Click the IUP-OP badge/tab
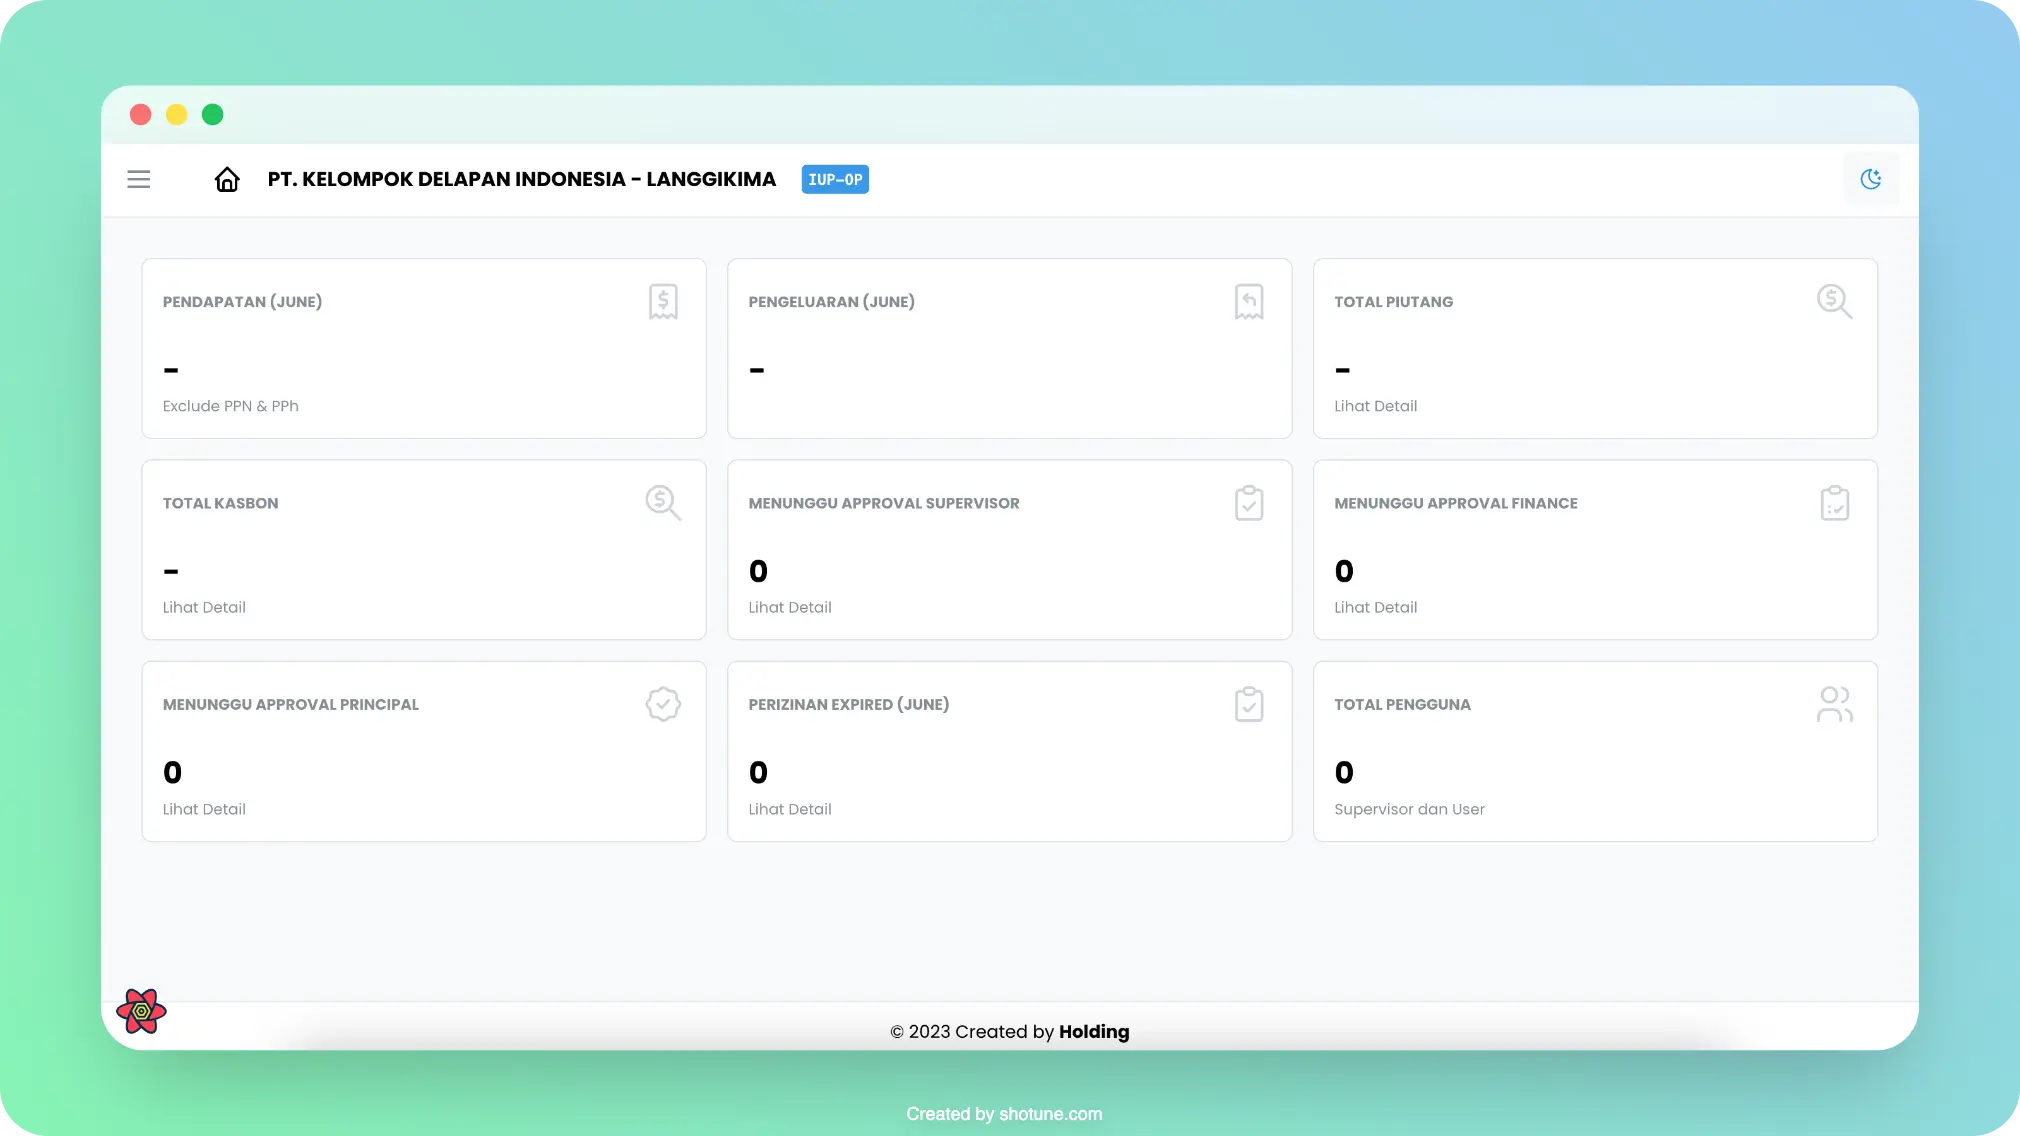Image resolution: width=2020 pixels, height=1136 pixels. [x=834, y=179]
